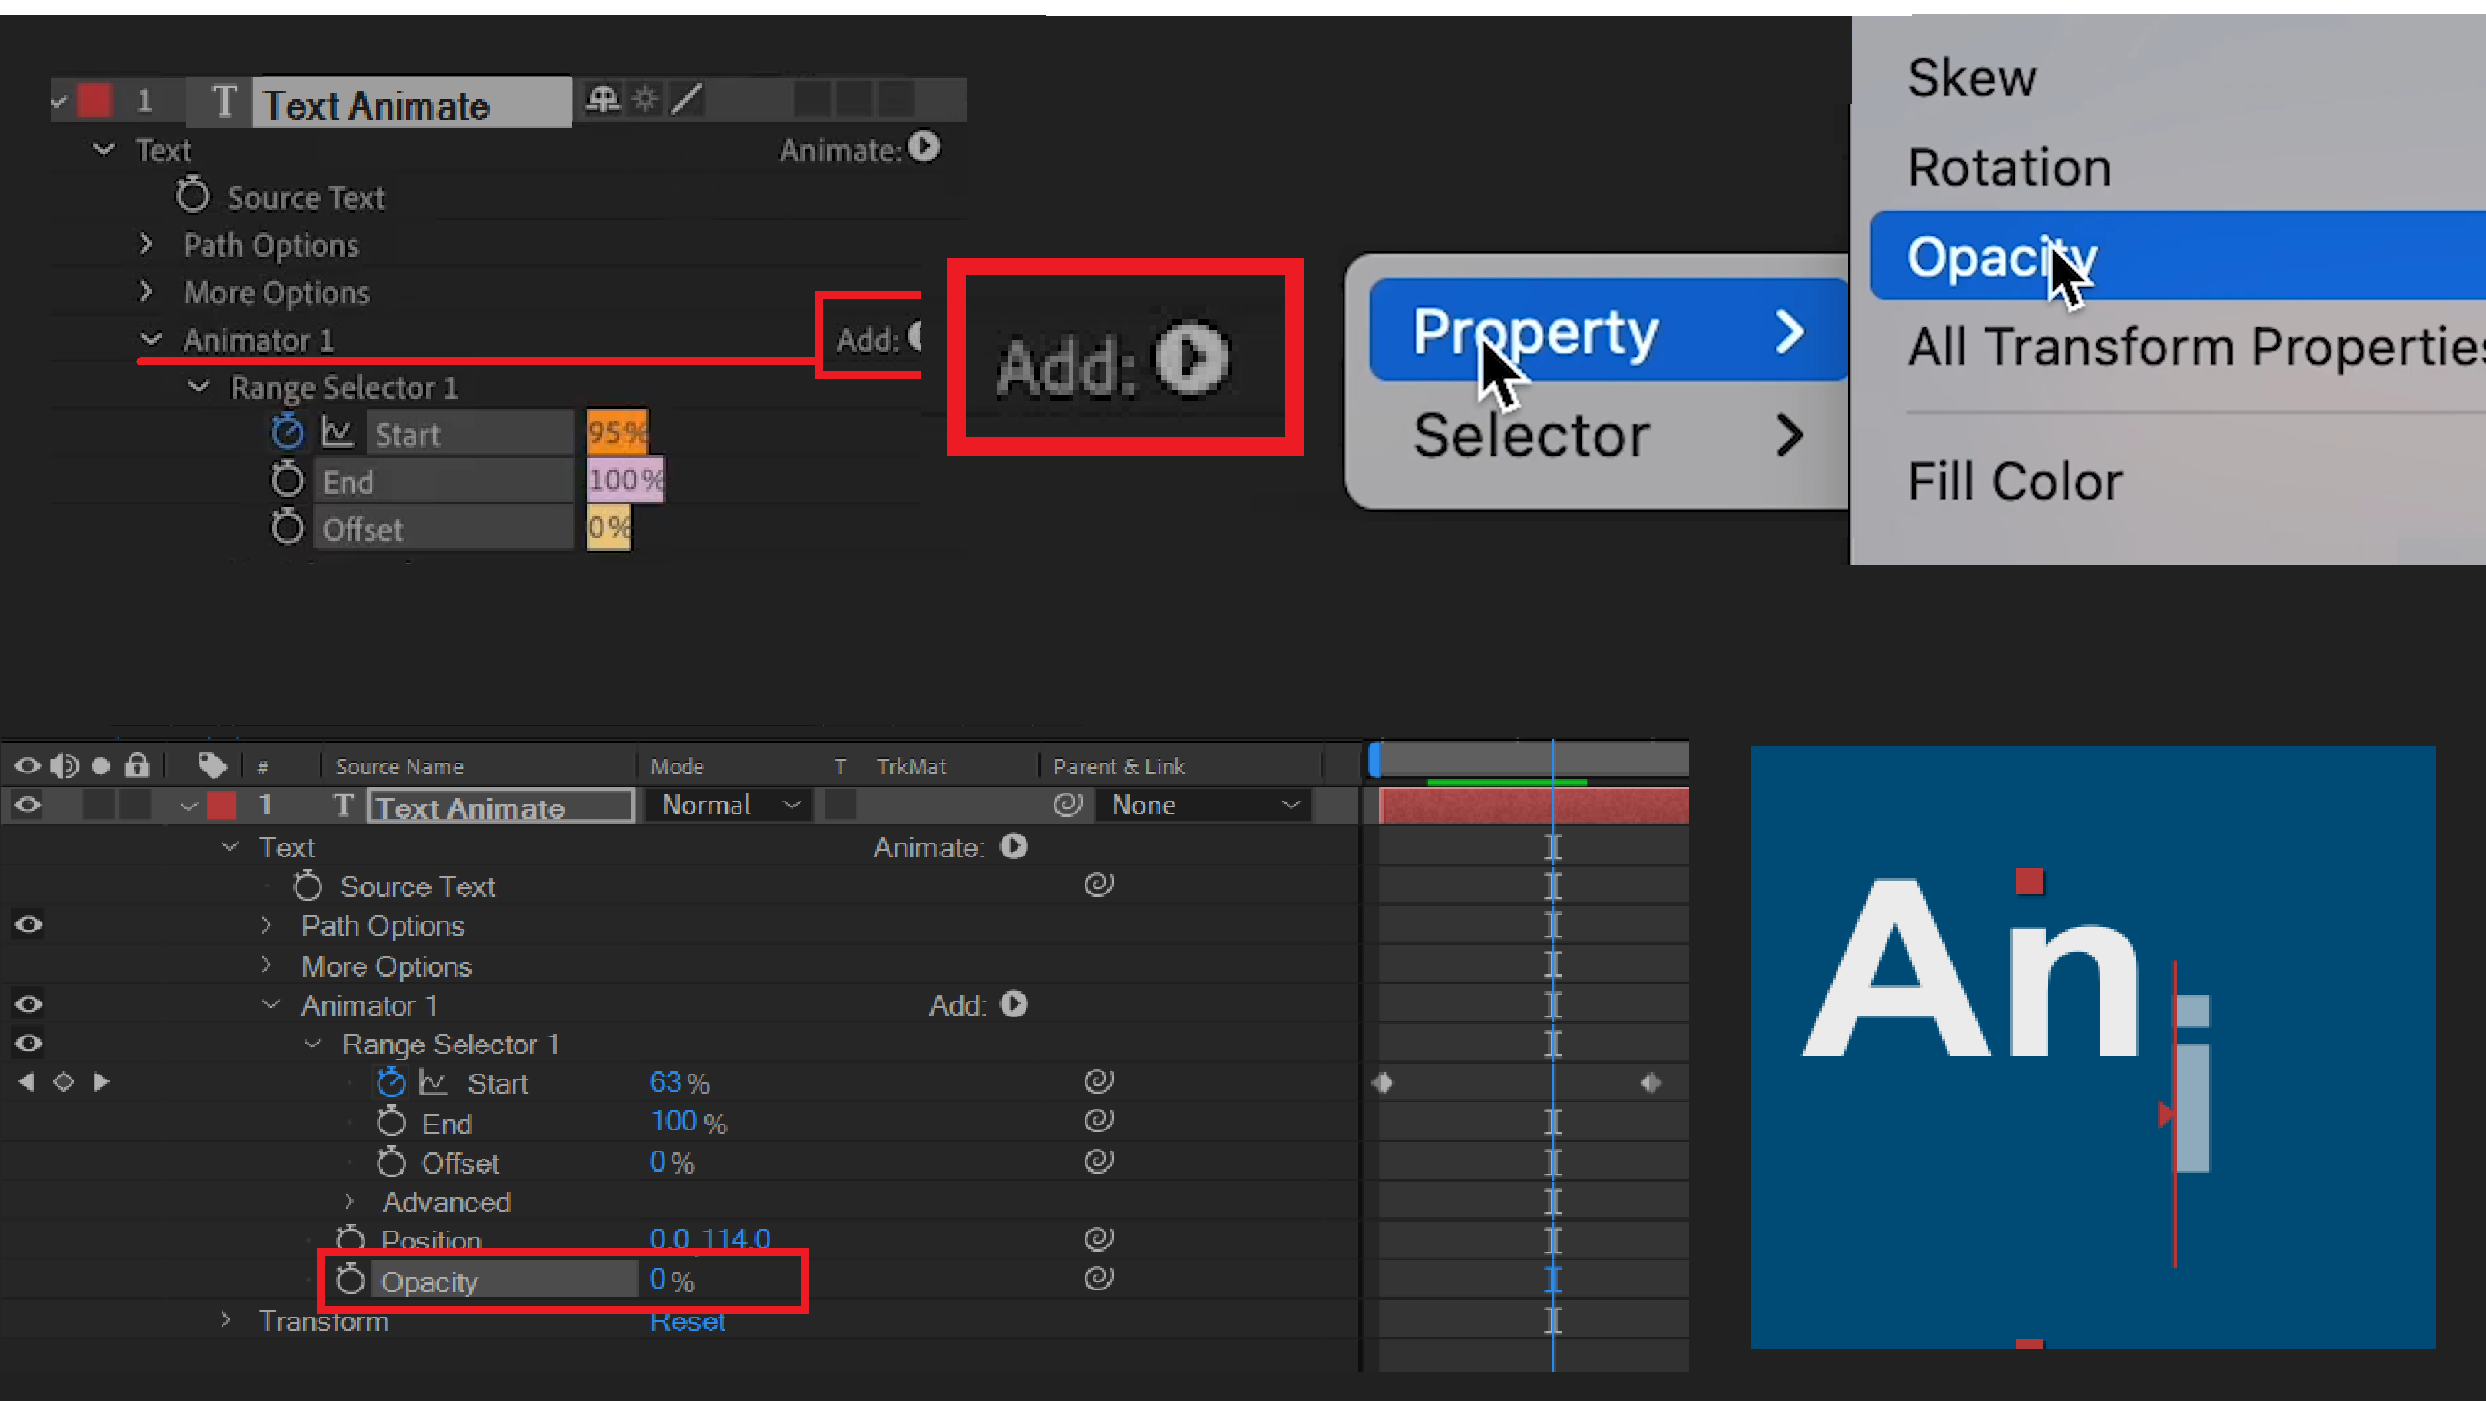Click expression pickwhip for End row

click(1099, 1120)
